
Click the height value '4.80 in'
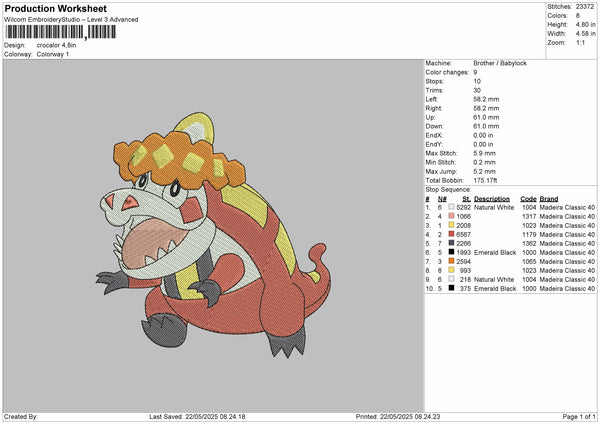(x=585, y=24)
